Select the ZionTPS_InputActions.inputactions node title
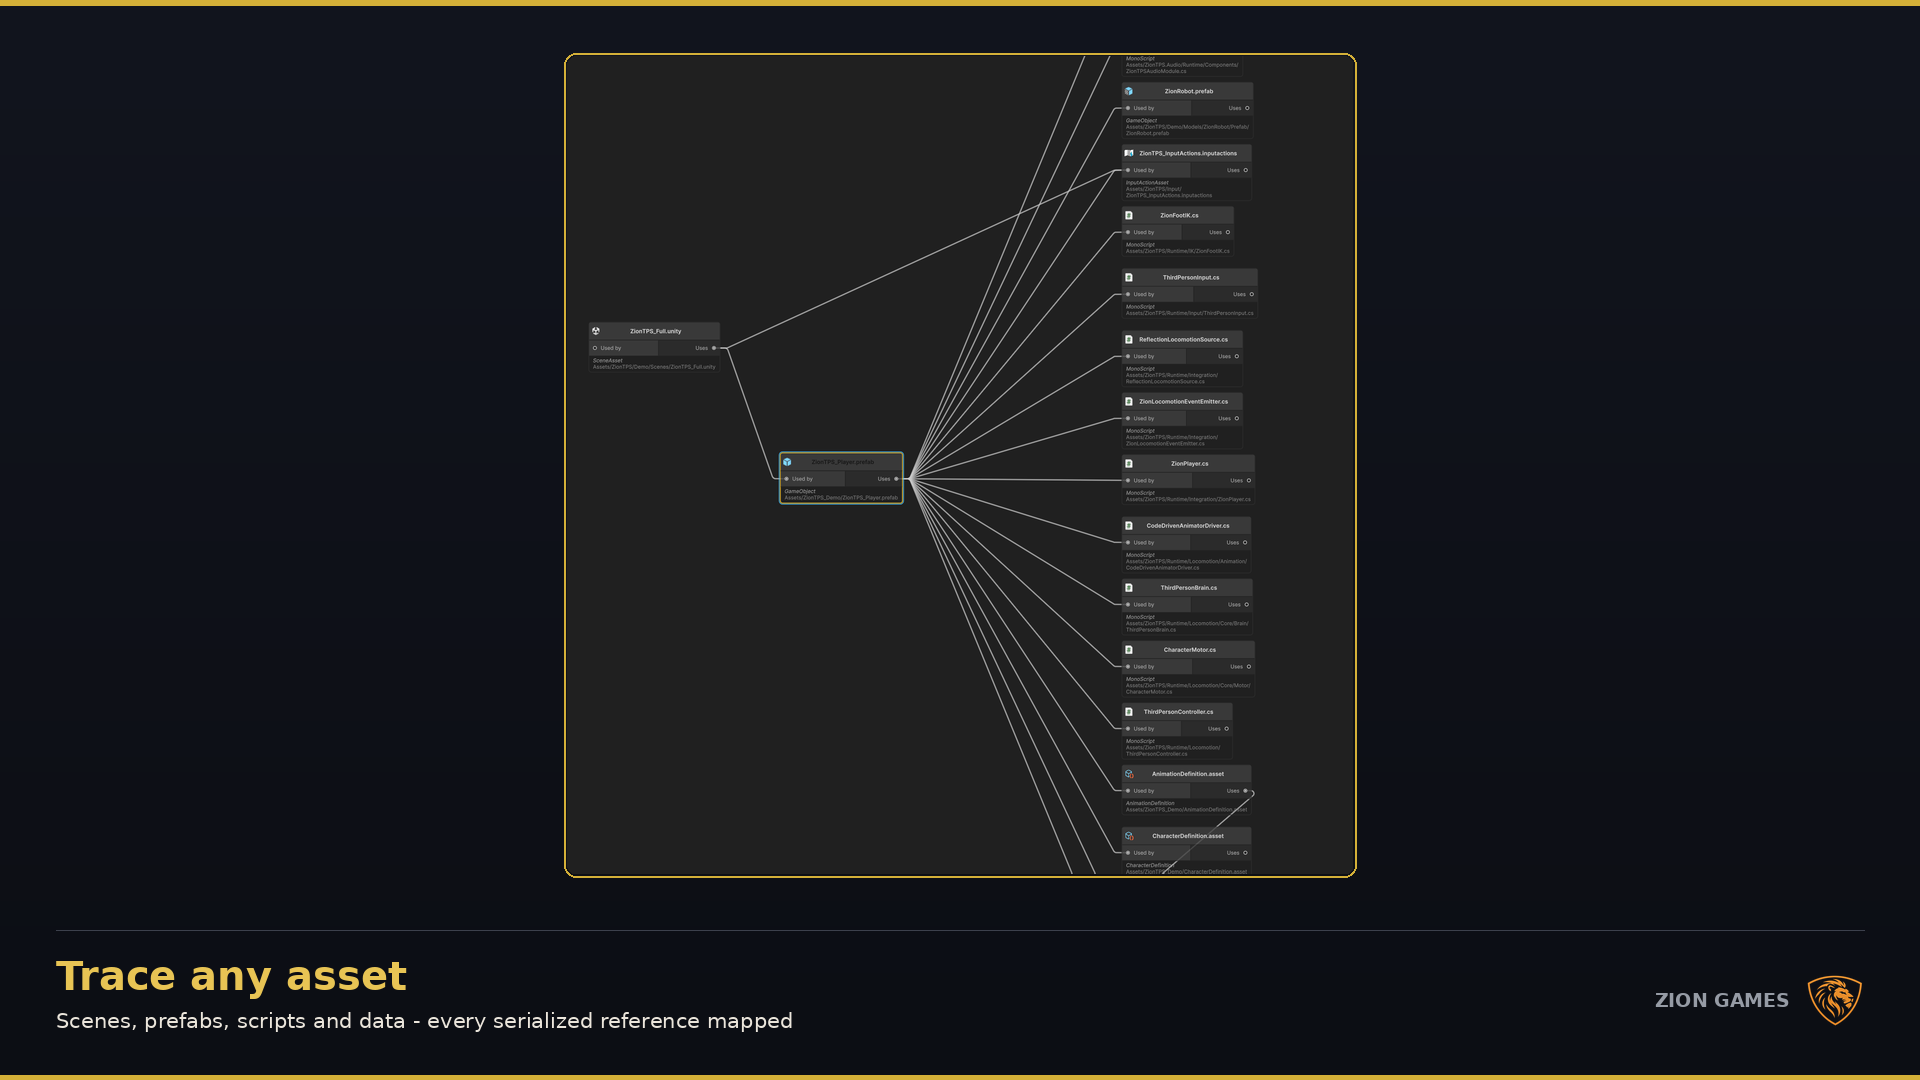The image size is (1920, 1080). (x=1188, y=153)
